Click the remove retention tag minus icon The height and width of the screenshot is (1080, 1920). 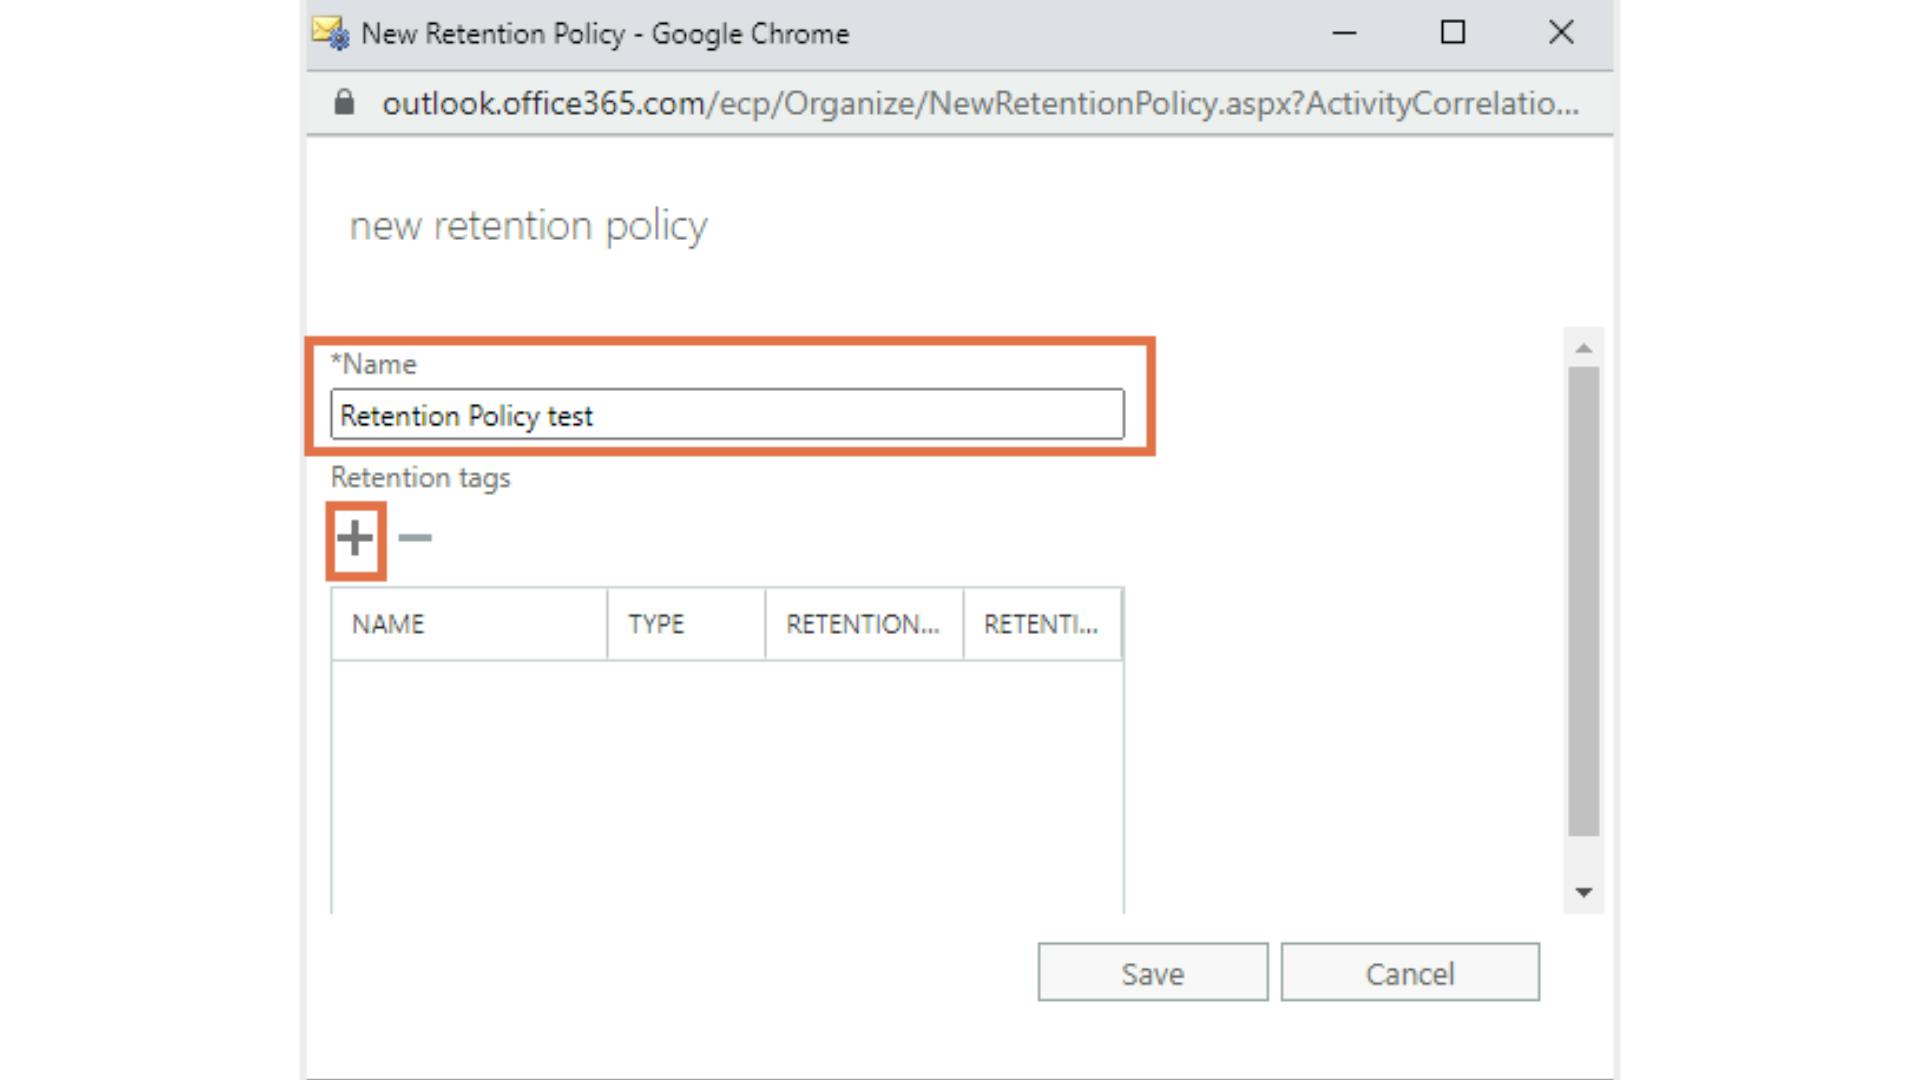[414, 539]
